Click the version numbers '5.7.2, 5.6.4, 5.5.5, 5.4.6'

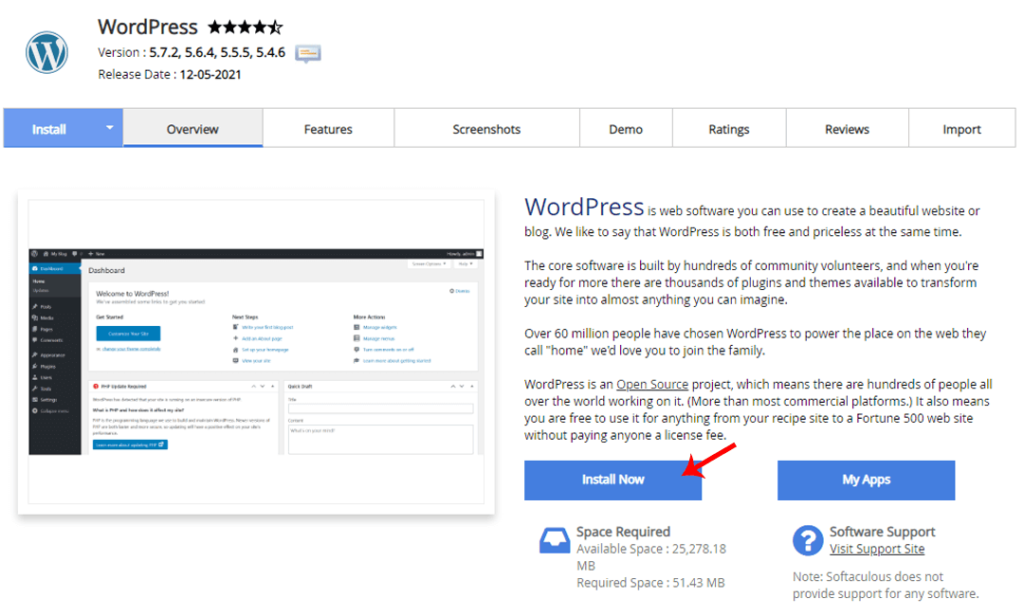(x=217, y=52)
